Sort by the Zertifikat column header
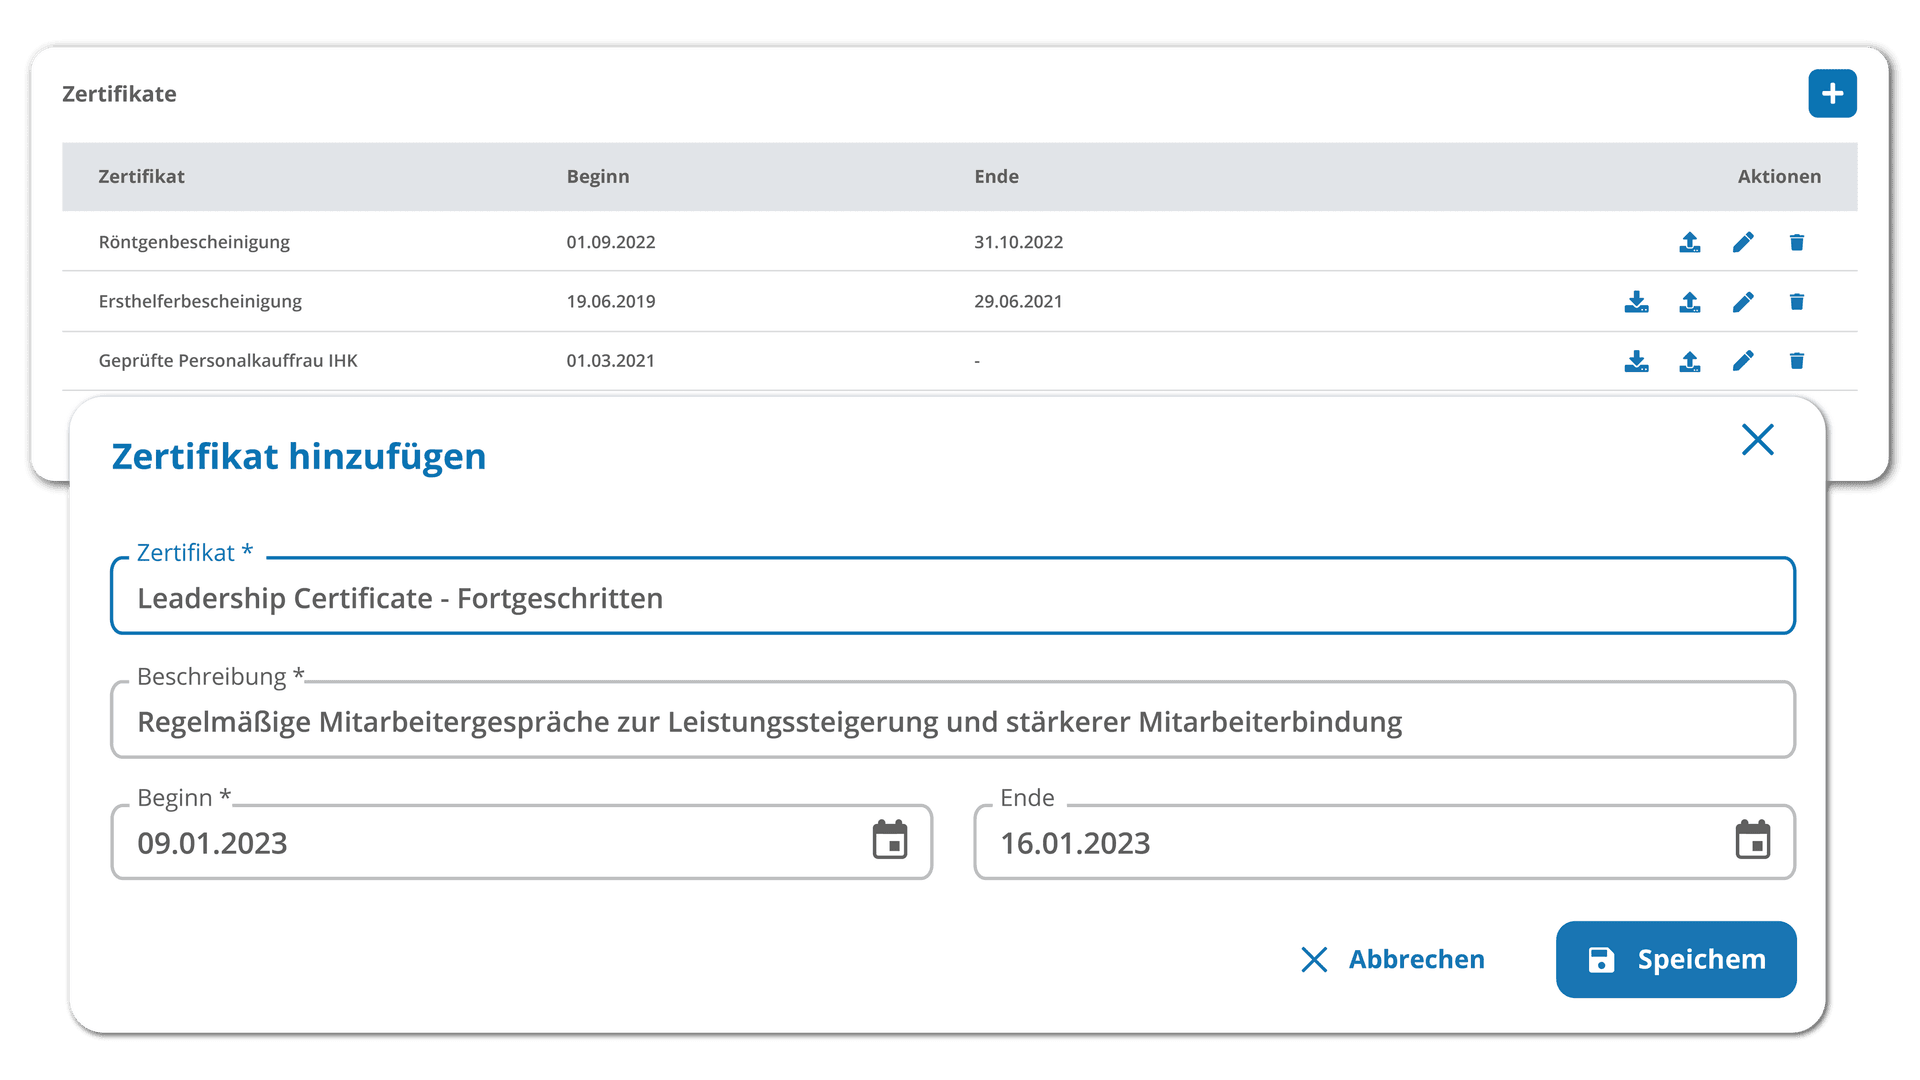1920x1080 pixels. 141,176
